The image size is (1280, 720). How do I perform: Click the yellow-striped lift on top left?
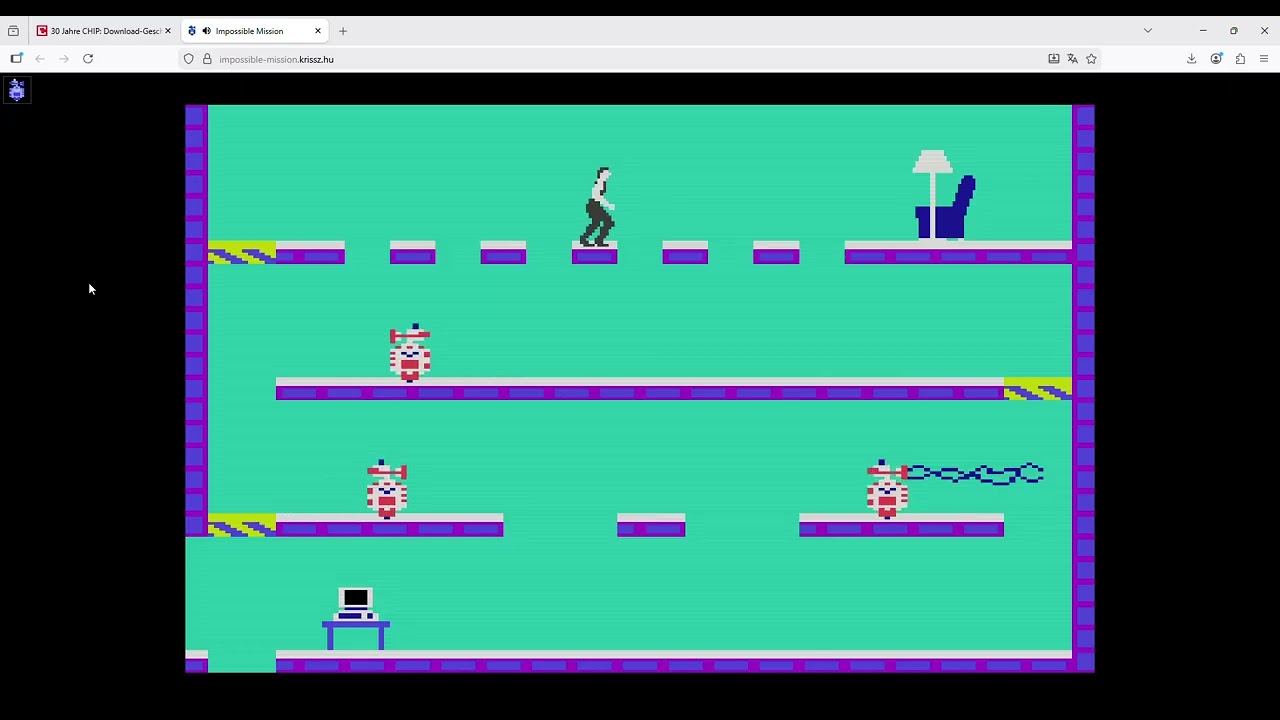pyautogui.click(x=242, y=253)
